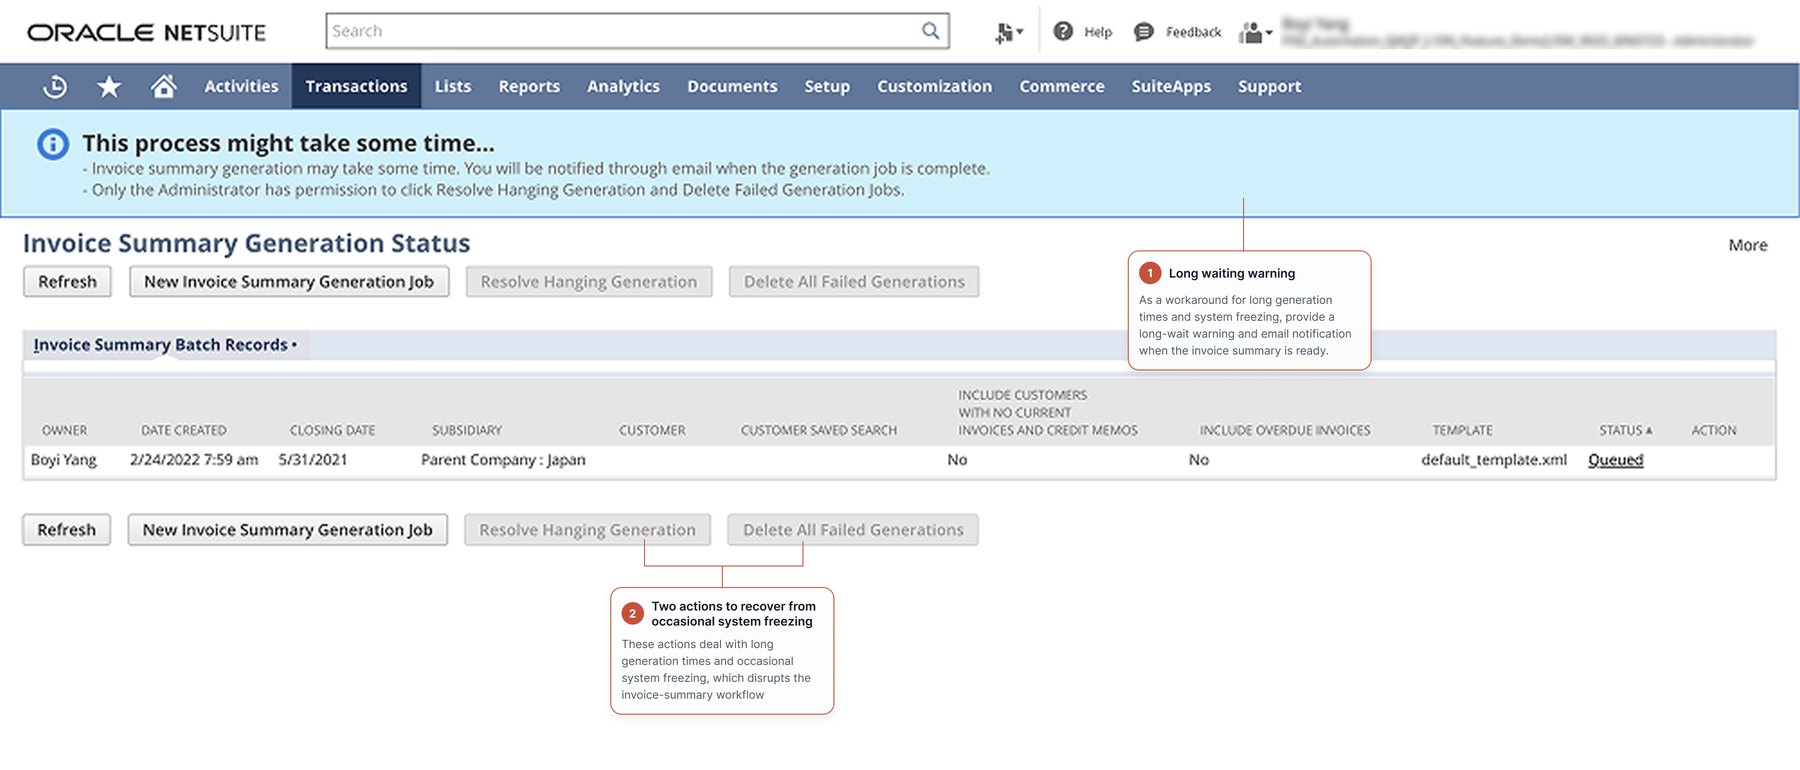Sort by the Date Created column header

pos(184,430)
